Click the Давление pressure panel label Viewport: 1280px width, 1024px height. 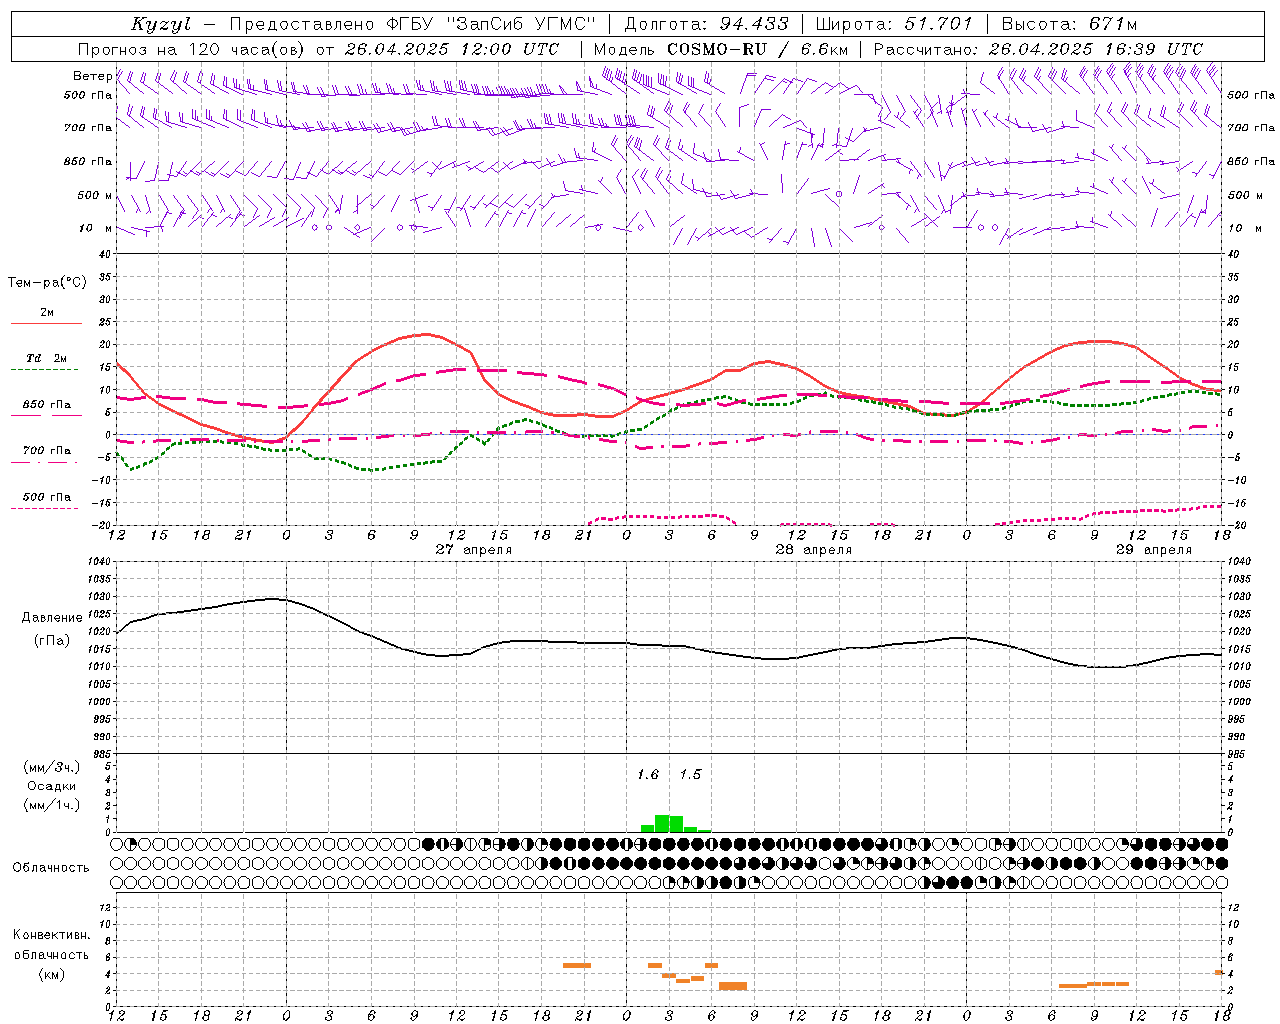[x=51, y=618]
